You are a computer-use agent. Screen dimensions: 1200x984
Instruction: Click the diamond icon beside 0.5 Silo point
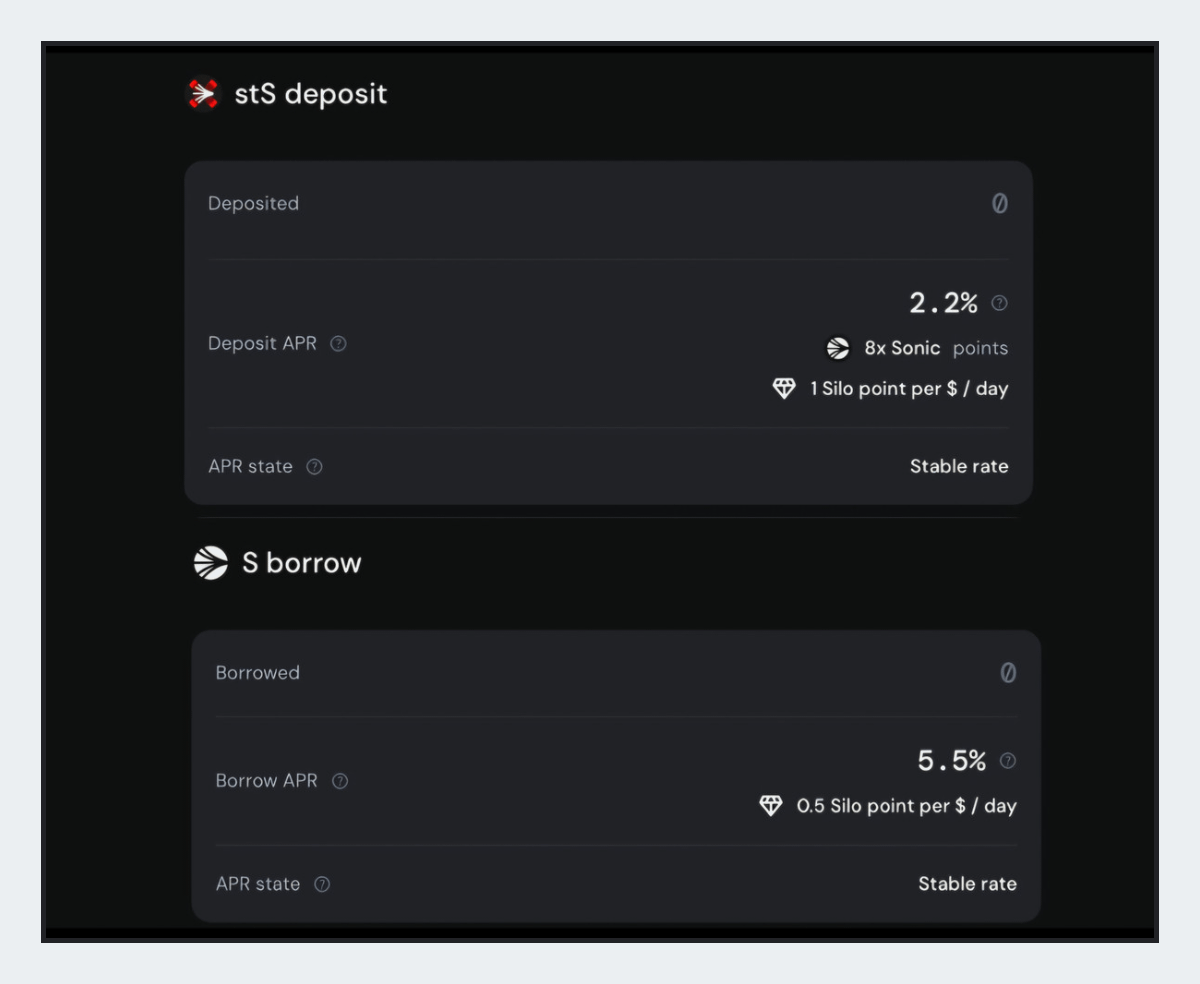tap(771, 806)
